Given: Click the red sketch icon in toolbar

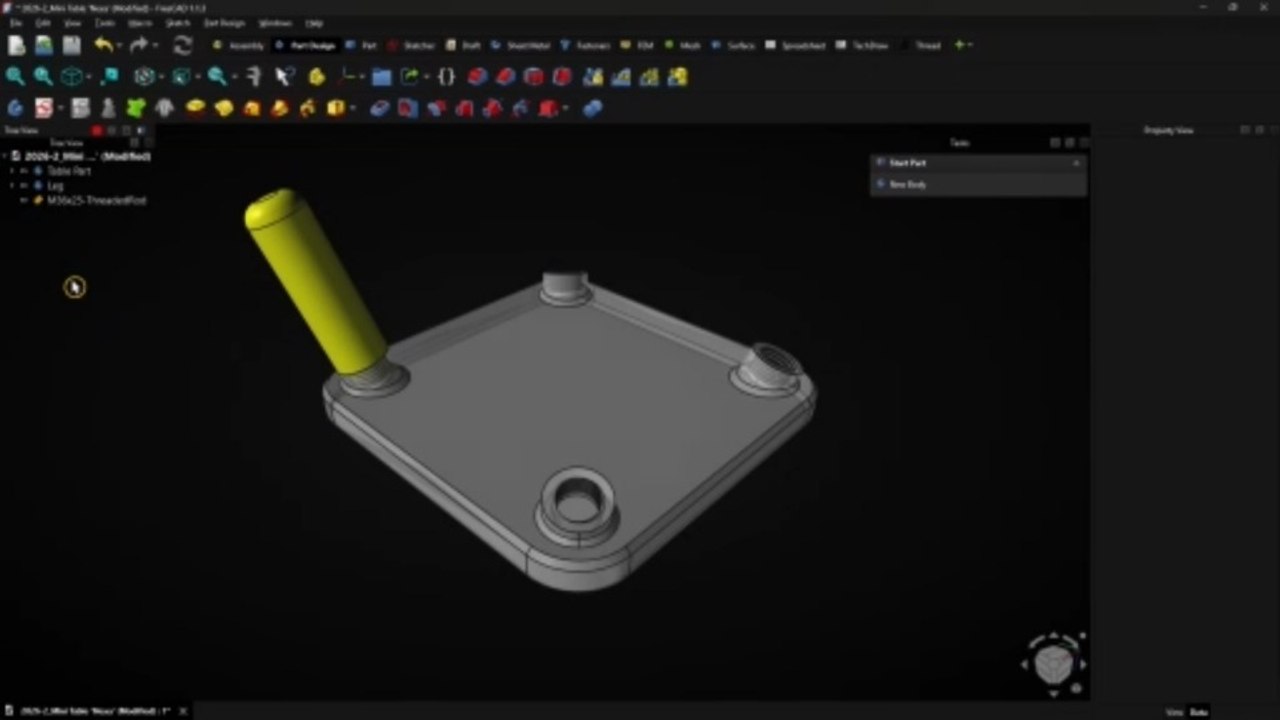Looking at the screenshot, I should (44, 107).
